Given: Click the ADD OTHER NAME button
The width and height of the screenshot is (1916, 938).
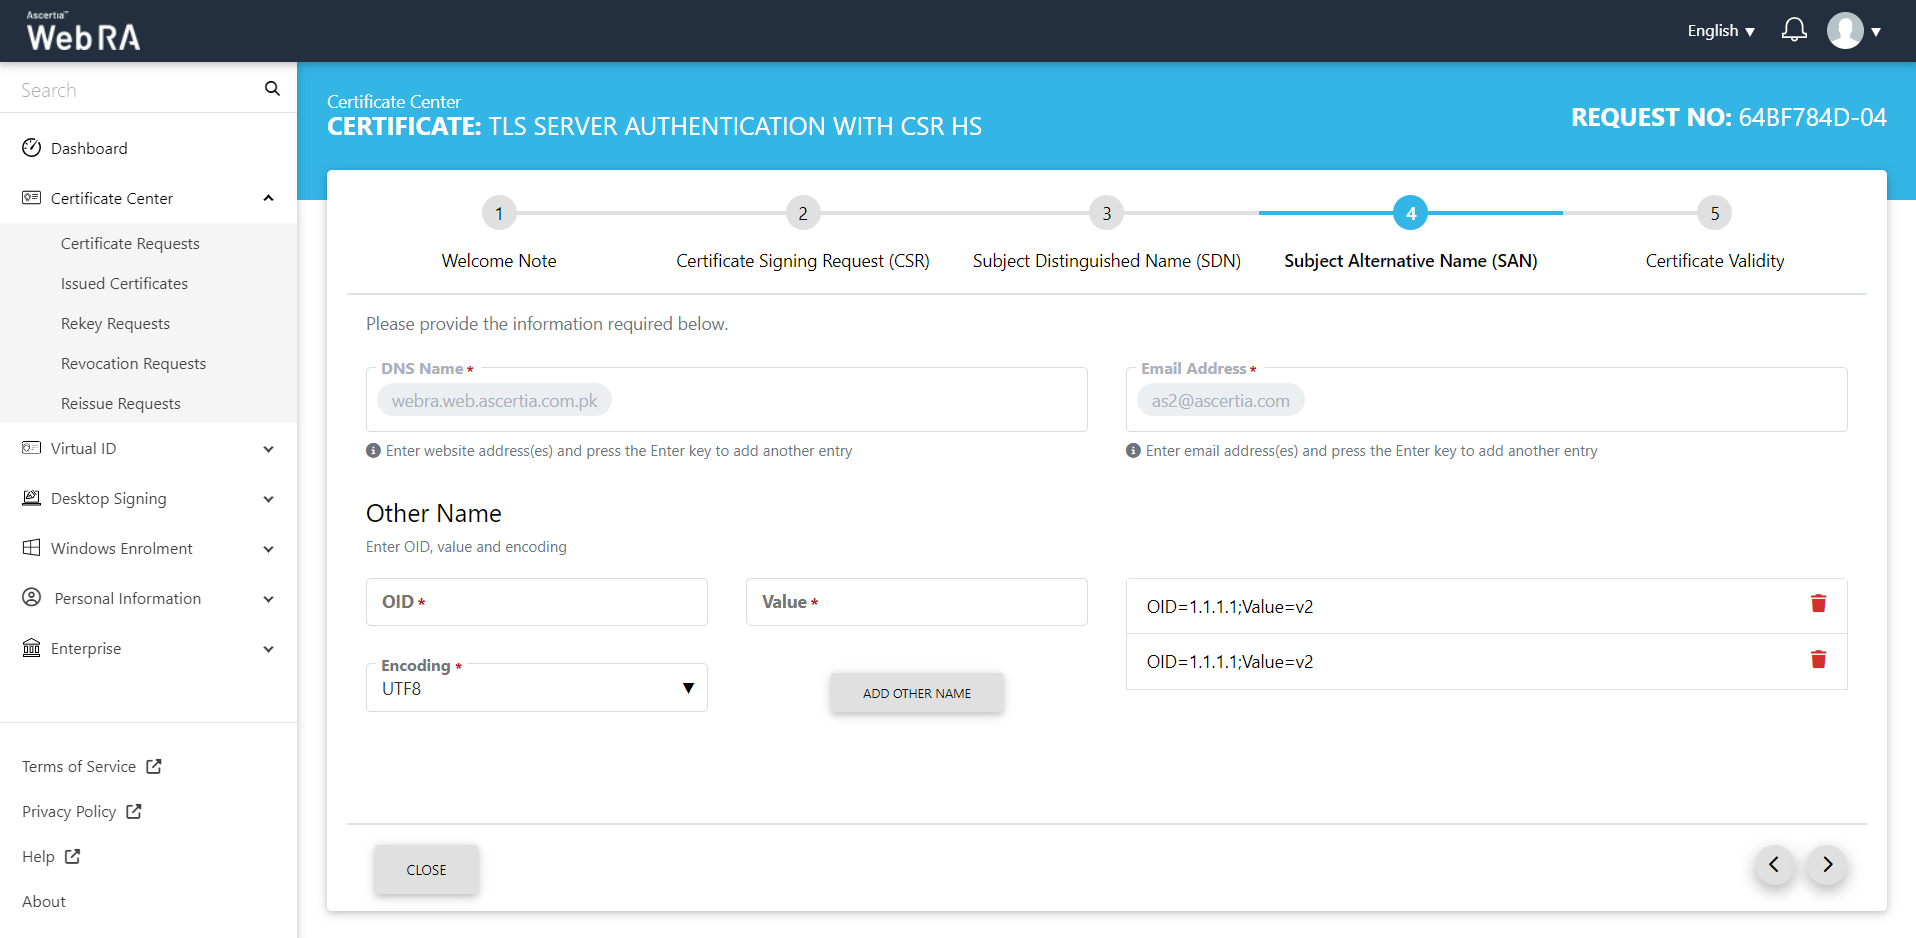Looking at the screenshot, I should click(917, 693).
